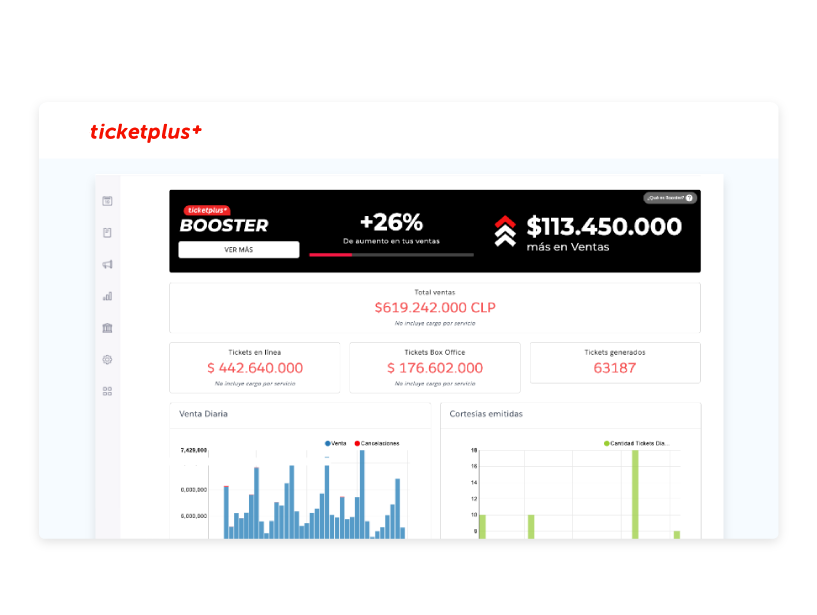Click the bank box-office icon in sidebar
The width and height of the screenshot is (817, 615).
pos(107,328)
